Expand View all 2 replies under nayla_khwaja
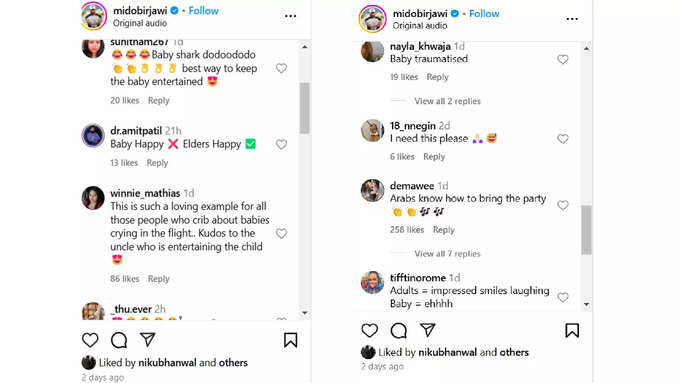The image size is (680, 383). [448, 101]
